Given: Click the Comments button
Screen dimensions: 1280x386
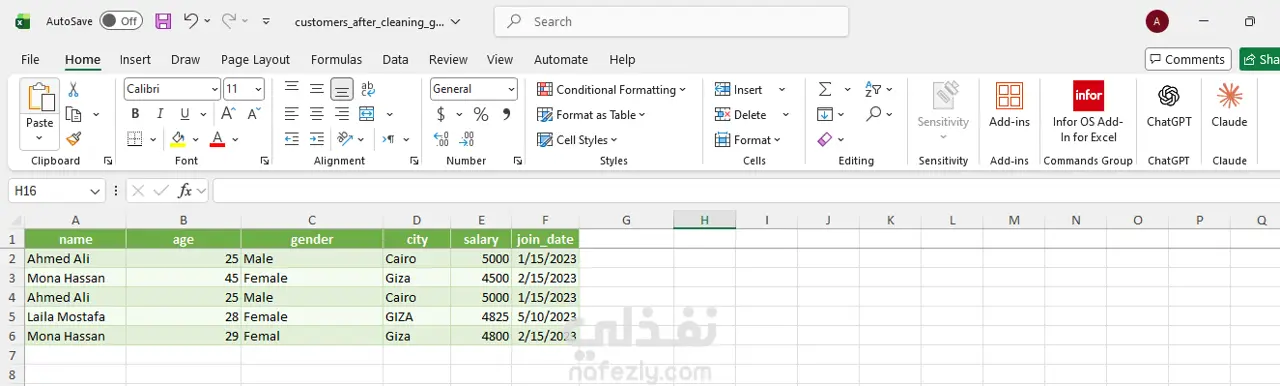Looking at the screenshot, I should (x=1188, y=59).
